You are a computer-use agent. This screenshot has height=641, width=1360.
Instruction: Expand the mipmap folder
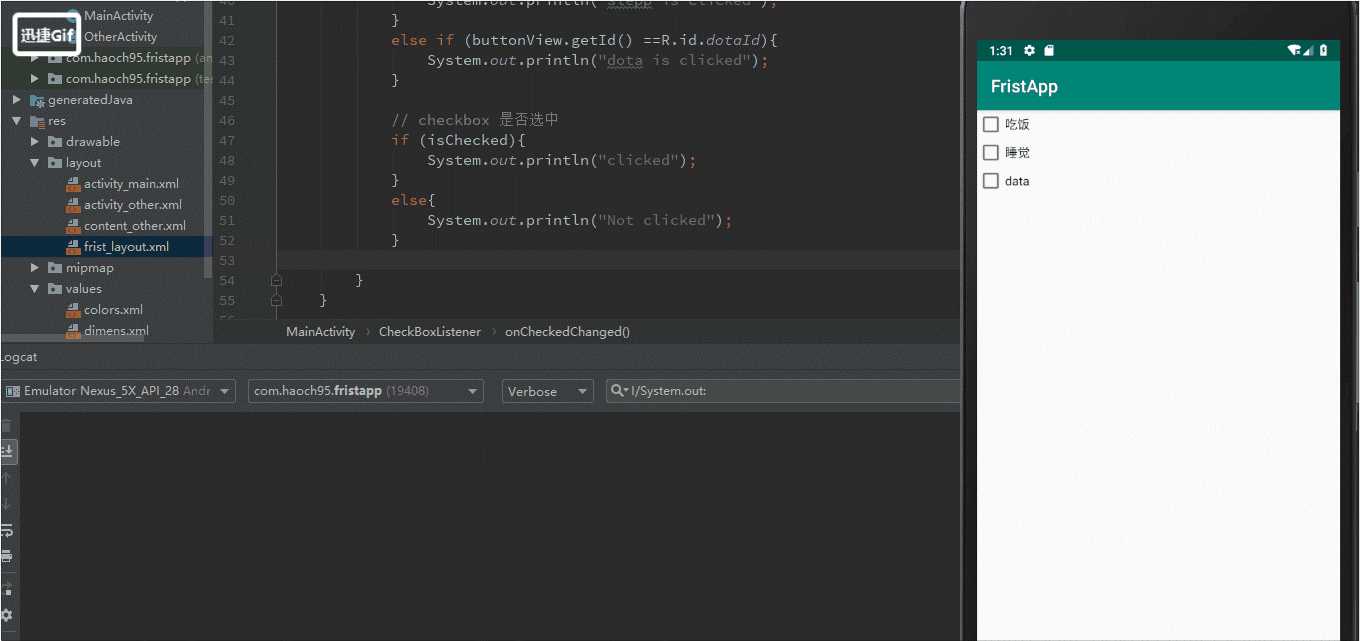tap(35, 268)
